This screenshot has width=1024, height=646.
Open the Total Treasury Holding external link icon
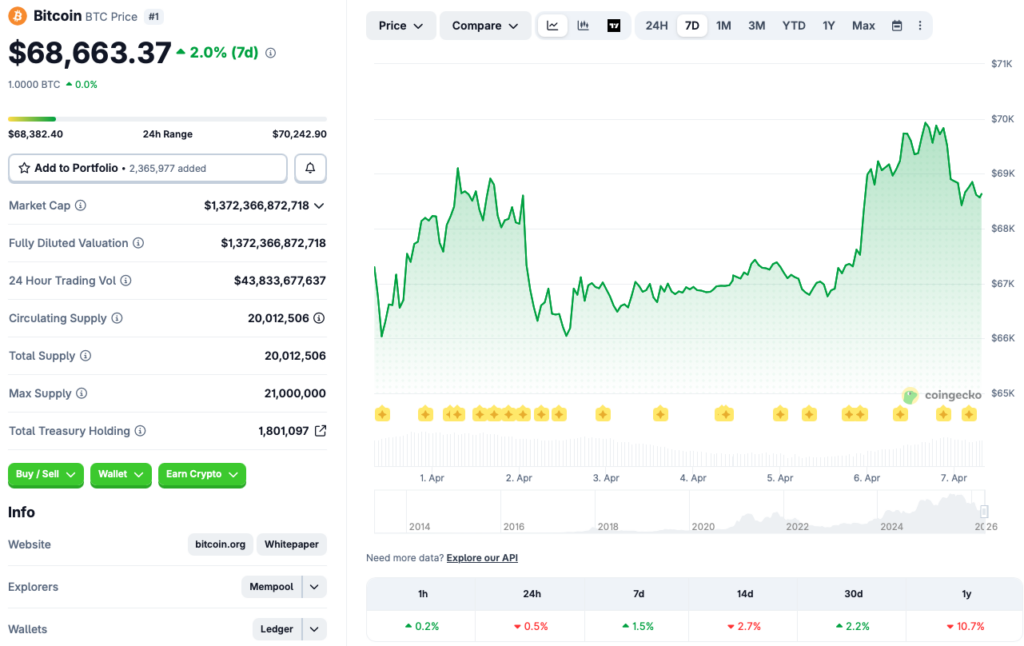tap(321, 430)
